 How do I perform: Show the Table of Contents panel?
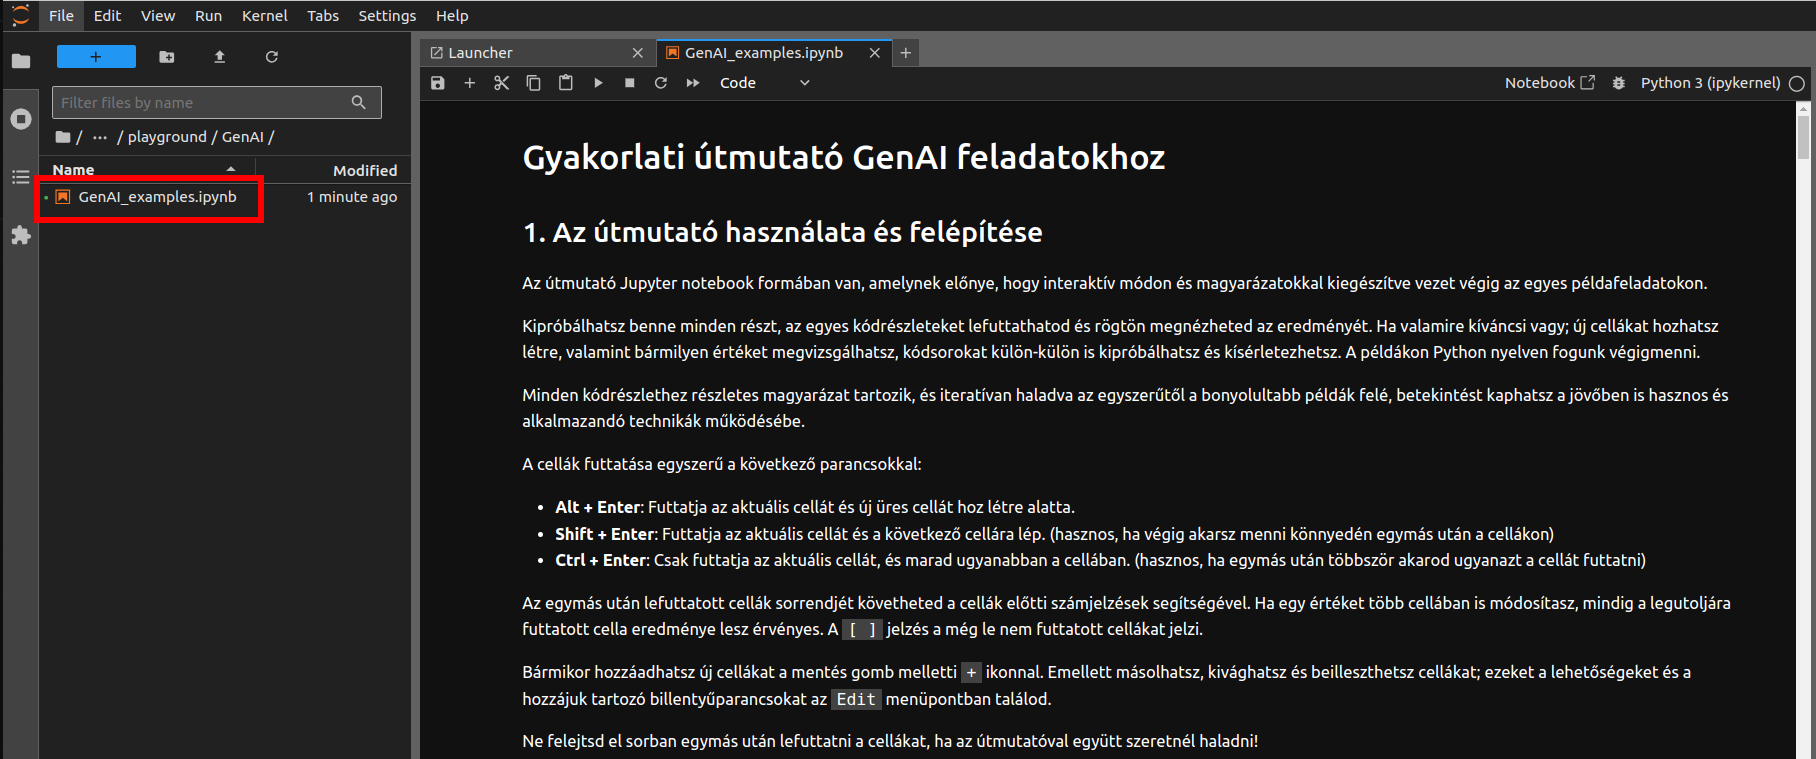(21, 177)
